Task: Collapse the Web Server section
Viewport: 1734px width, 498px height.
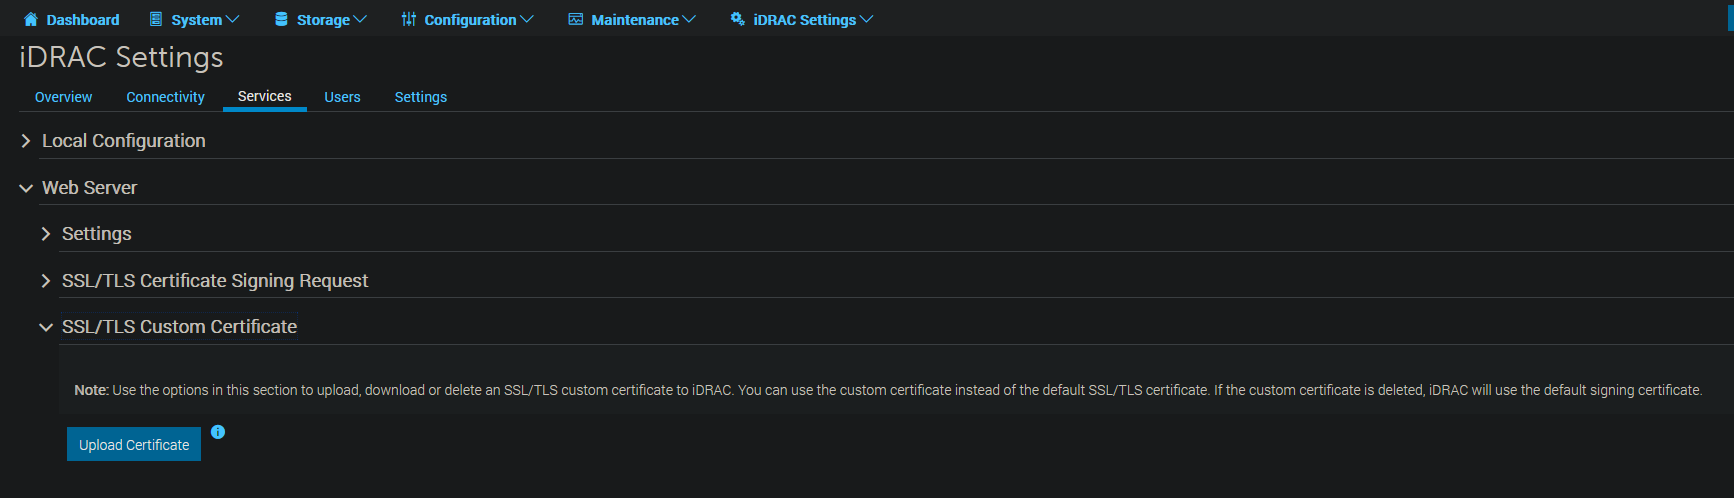Action: tap(26, 188)
